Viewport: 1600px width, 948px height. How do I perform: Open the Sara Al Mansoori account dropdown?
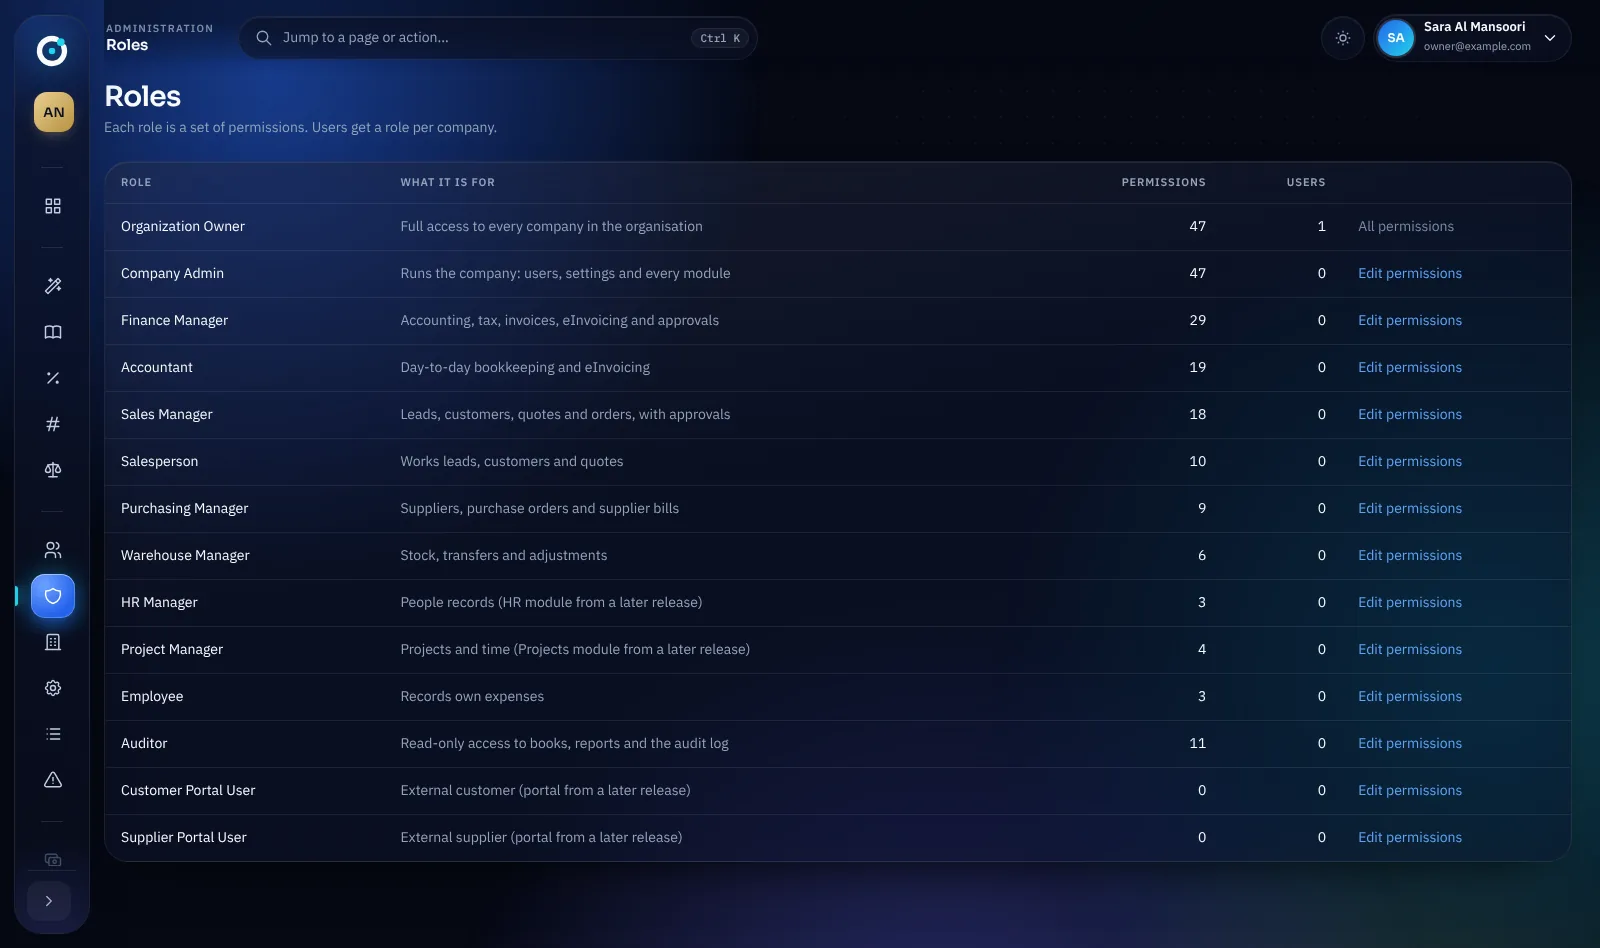click(x=1472, y=38)
